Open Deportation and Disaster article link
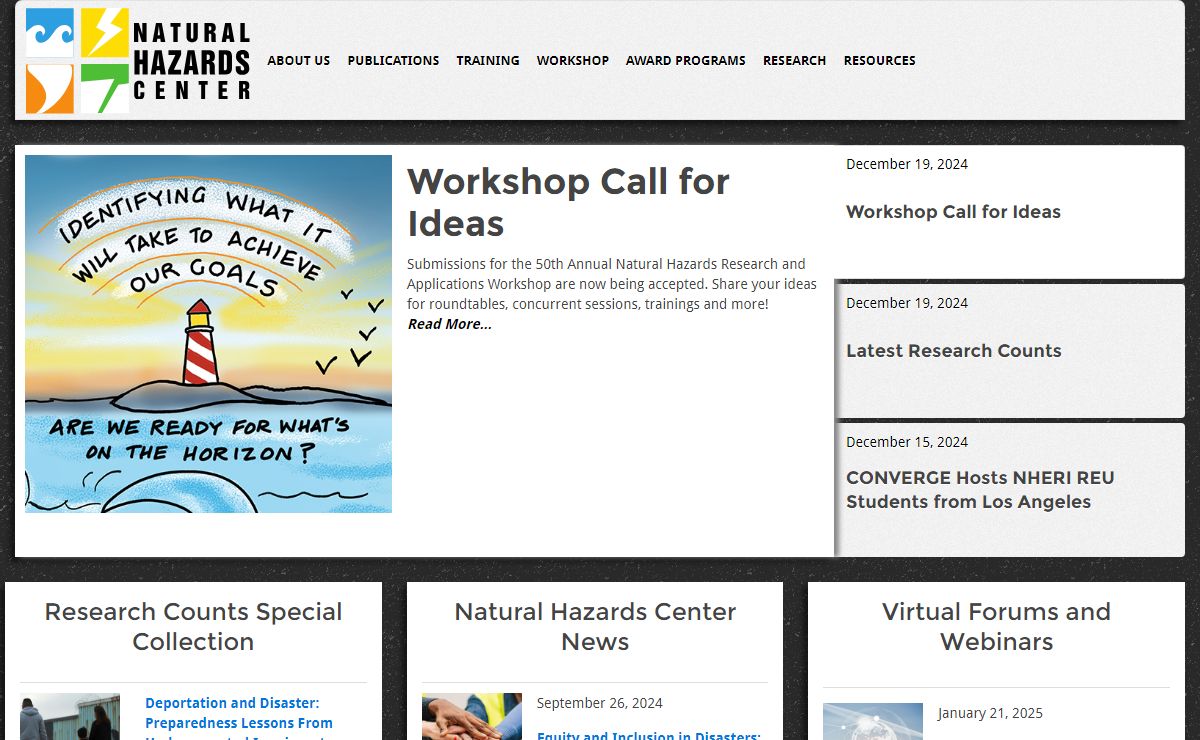The width and height of the screenshot is (1200, 740). click(x=239, y=720)
